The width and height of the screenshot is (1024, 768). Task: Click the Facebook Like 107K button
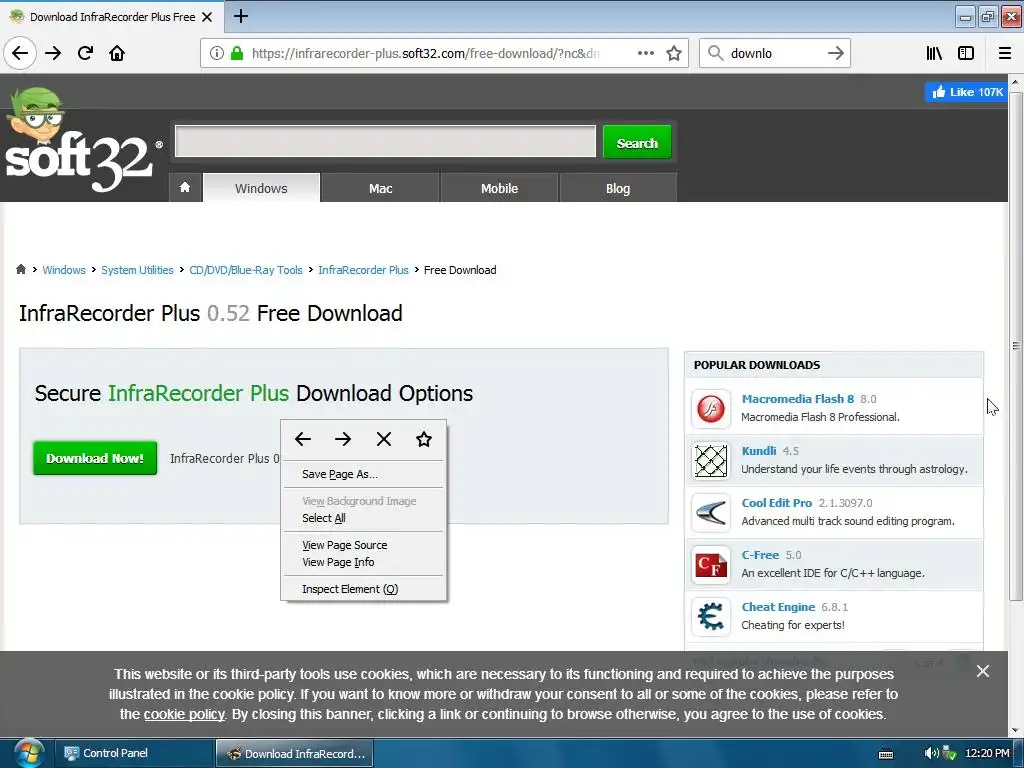(967, 92)
